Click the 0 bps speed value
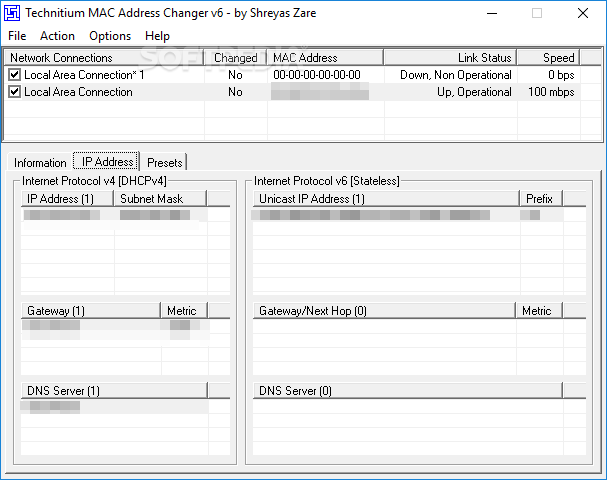607x480 pixels. point(561,75)
